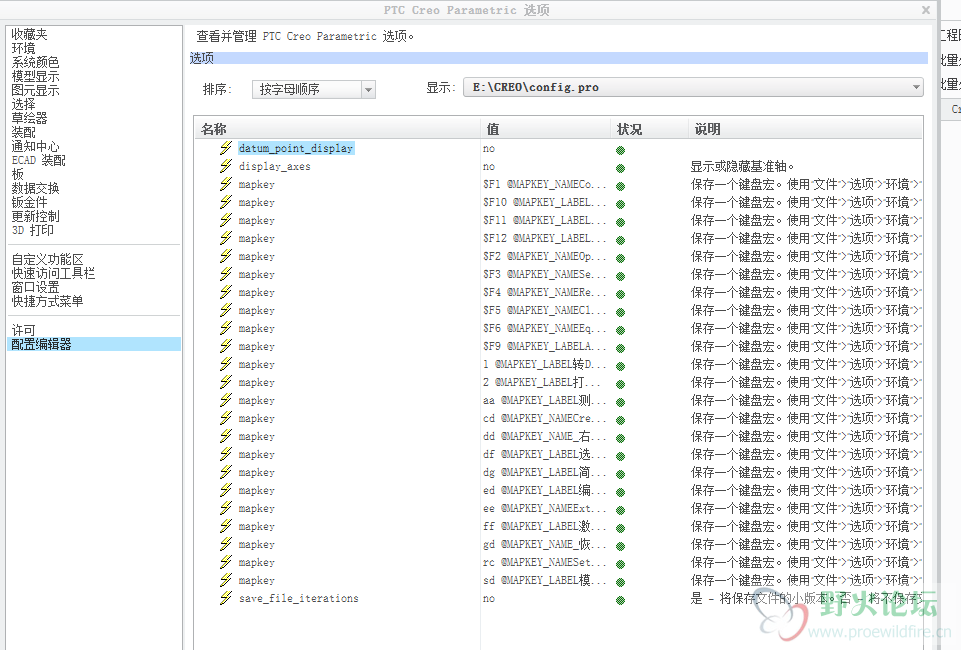Open 窗口设置 settings
Screen dimensions: 961x650
coord(35,287)
